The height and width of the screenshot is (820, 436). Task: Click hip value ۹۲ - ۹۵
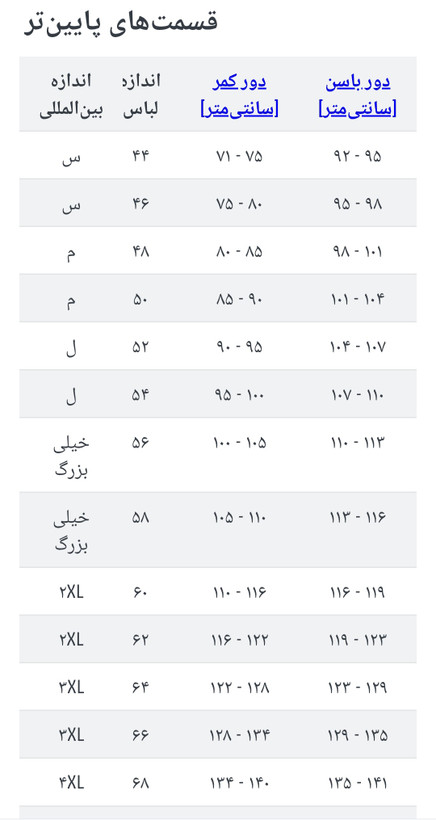[358, 156]
